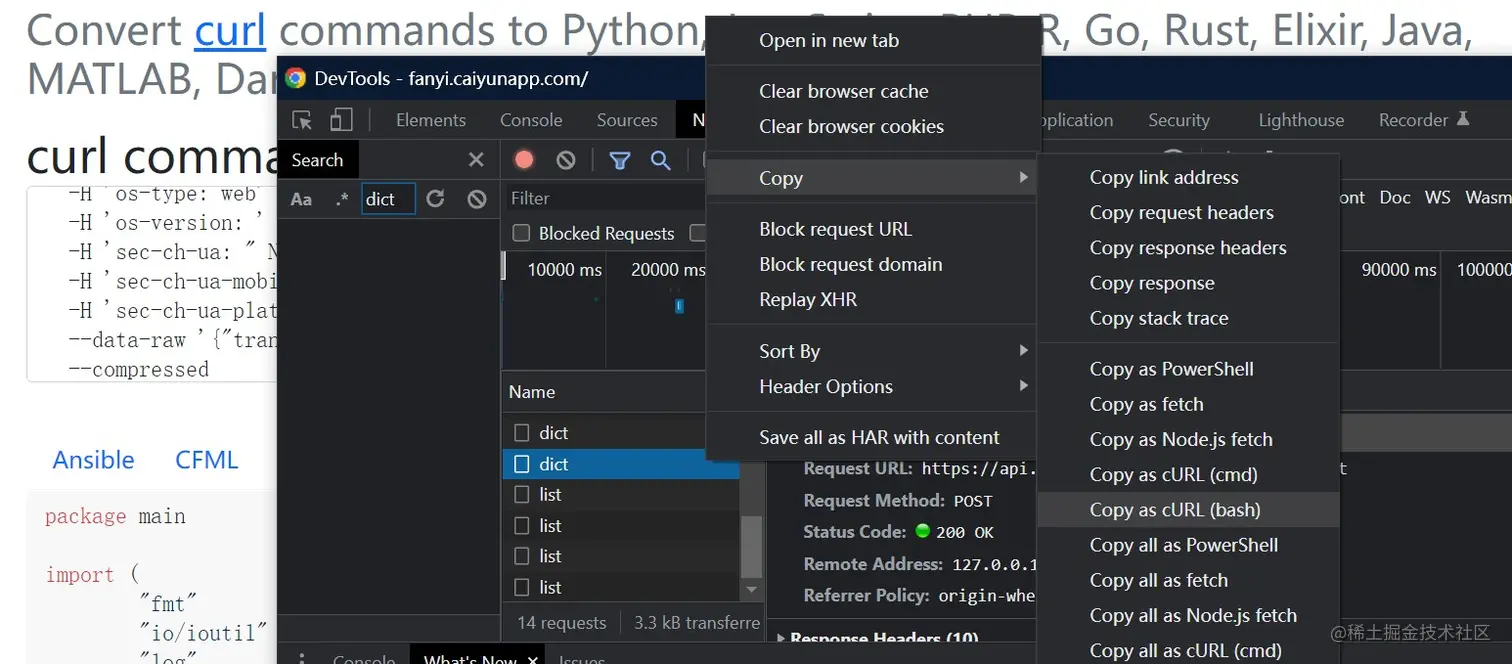Image resolution: width=1512 pixels, height=664 pixels.
Task: Toggle the network filter funnel icon
Action: tap(620, 160)
